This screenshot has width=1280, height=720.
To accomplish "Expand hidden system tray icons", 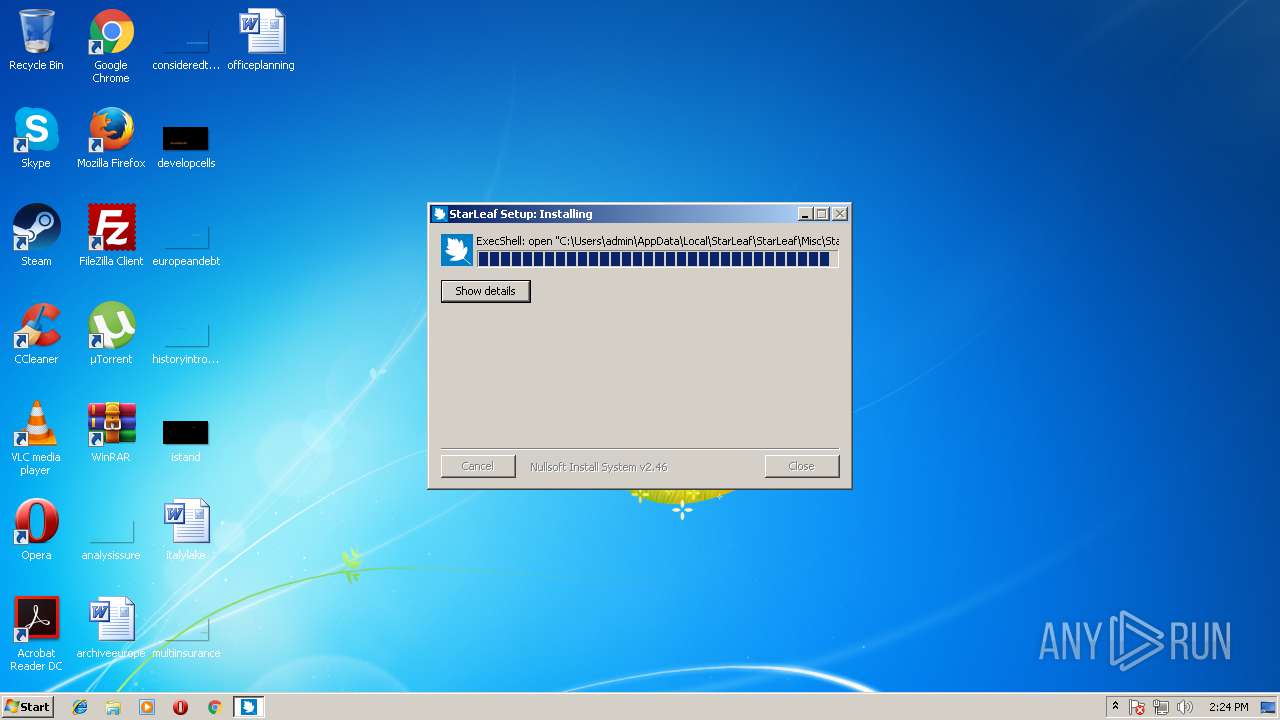I will click(x=1115, y=707).
